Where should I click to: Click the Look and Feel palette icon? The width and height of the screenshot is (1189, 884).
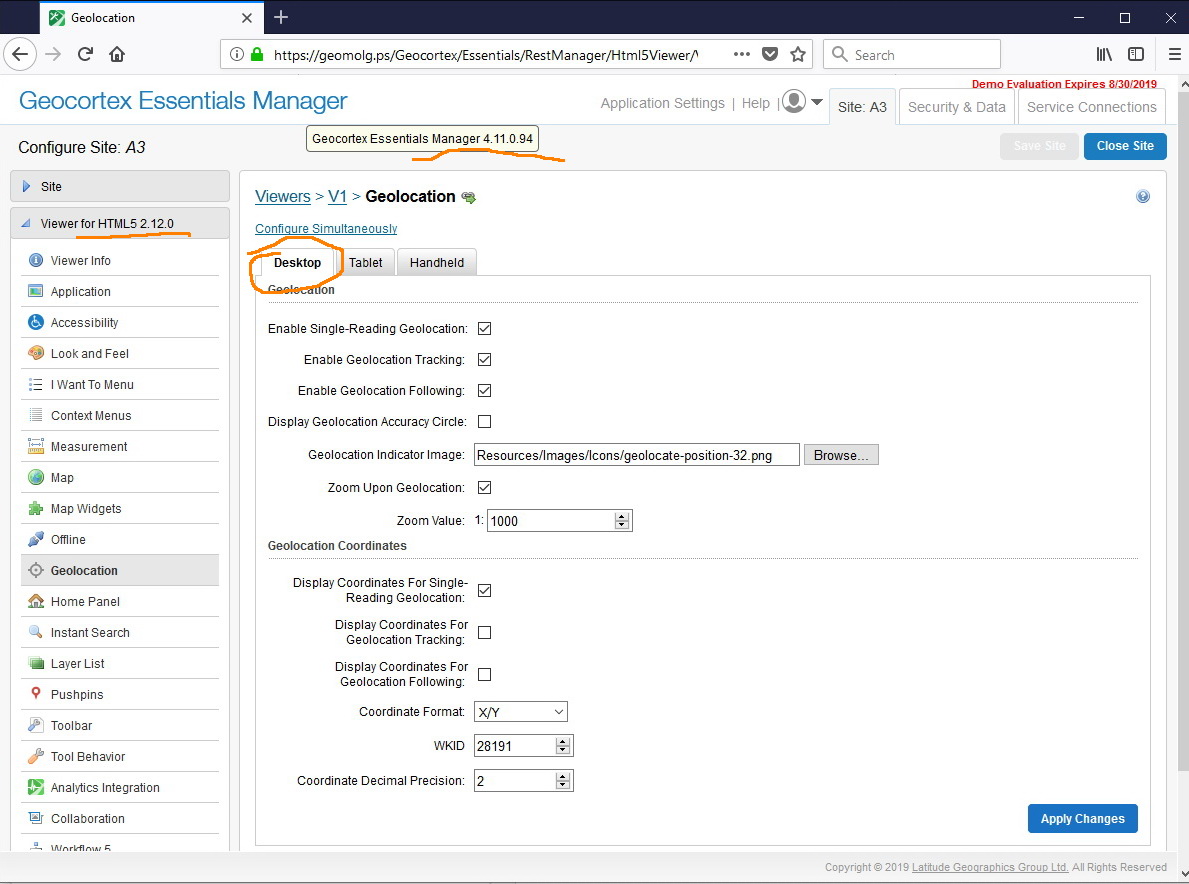pyautogui.click(x=36, y=353)
